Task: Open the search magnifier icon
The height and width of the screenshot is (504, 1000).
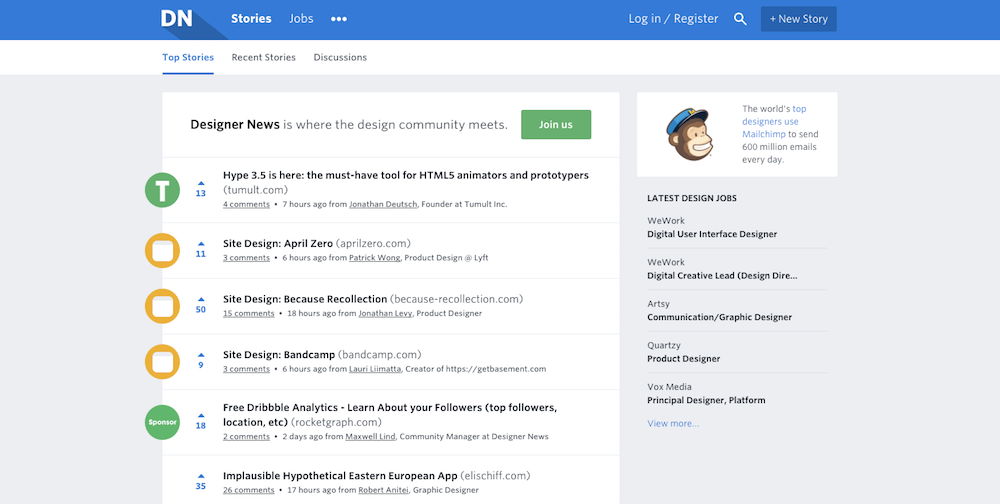Action: pyautogui.click(x=740, y=19)
